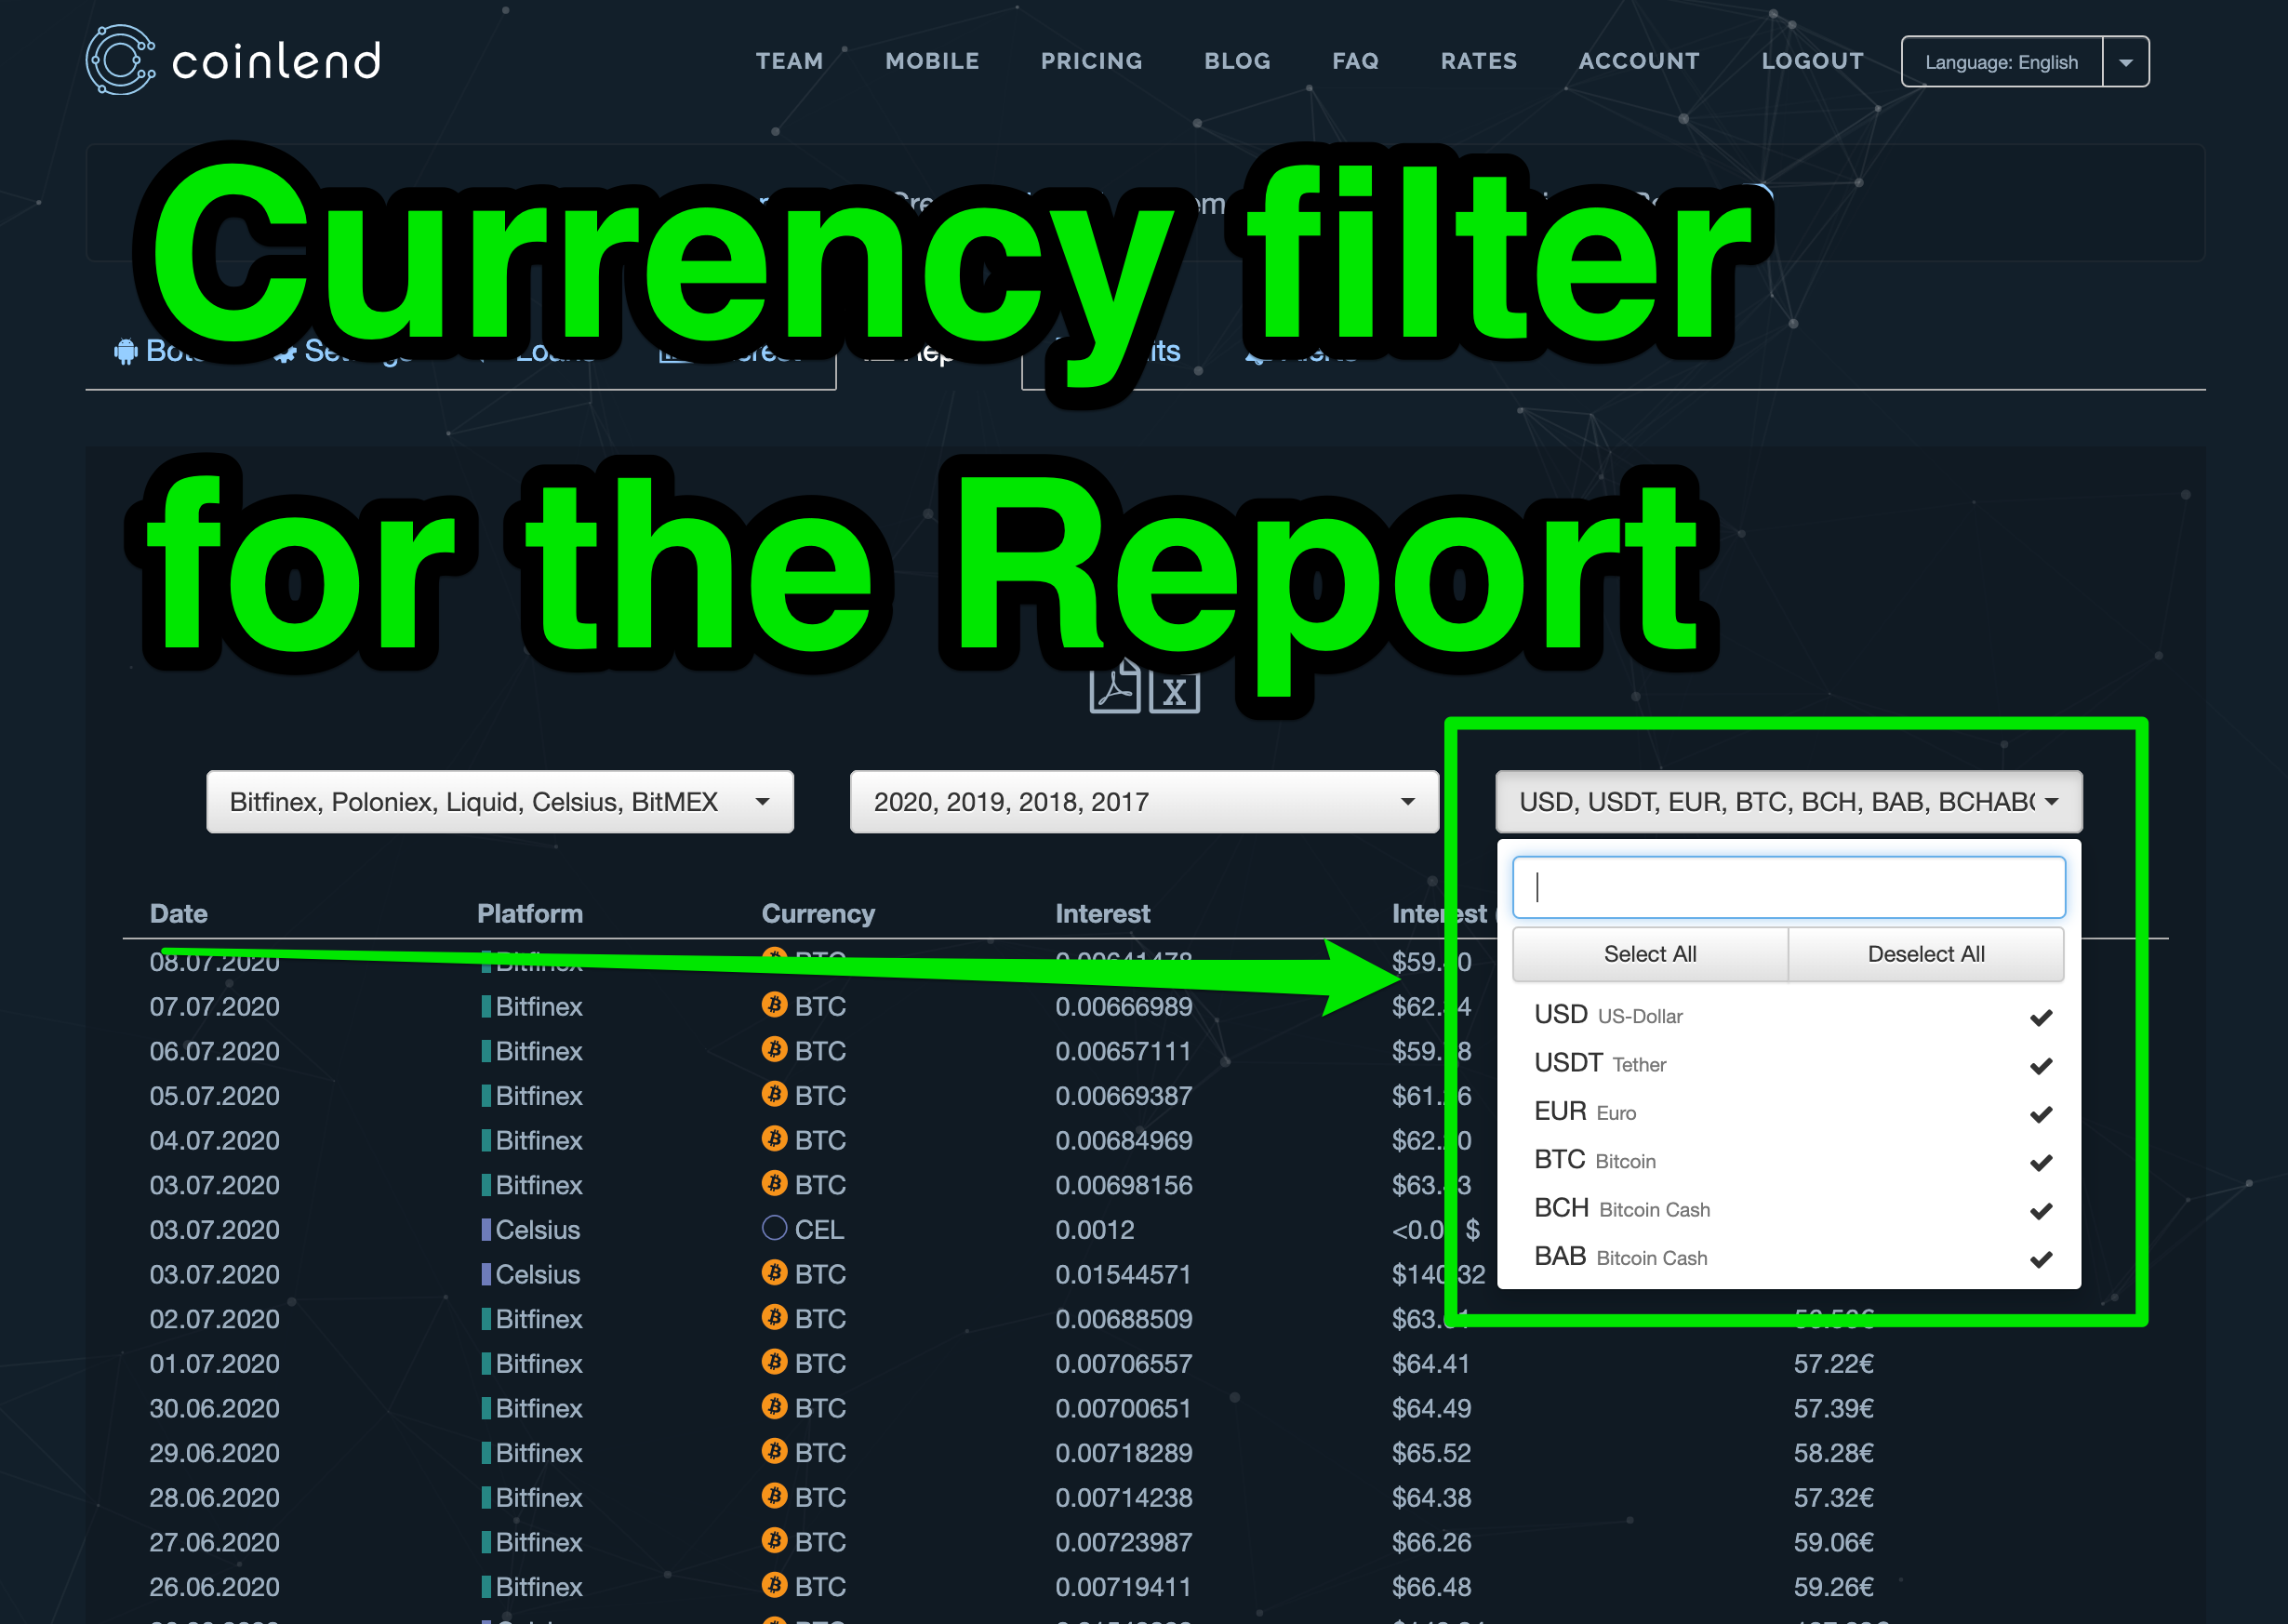
Task: Click Bitcoin icon in 26.06.2020 row
Action: pos(774,1585)
